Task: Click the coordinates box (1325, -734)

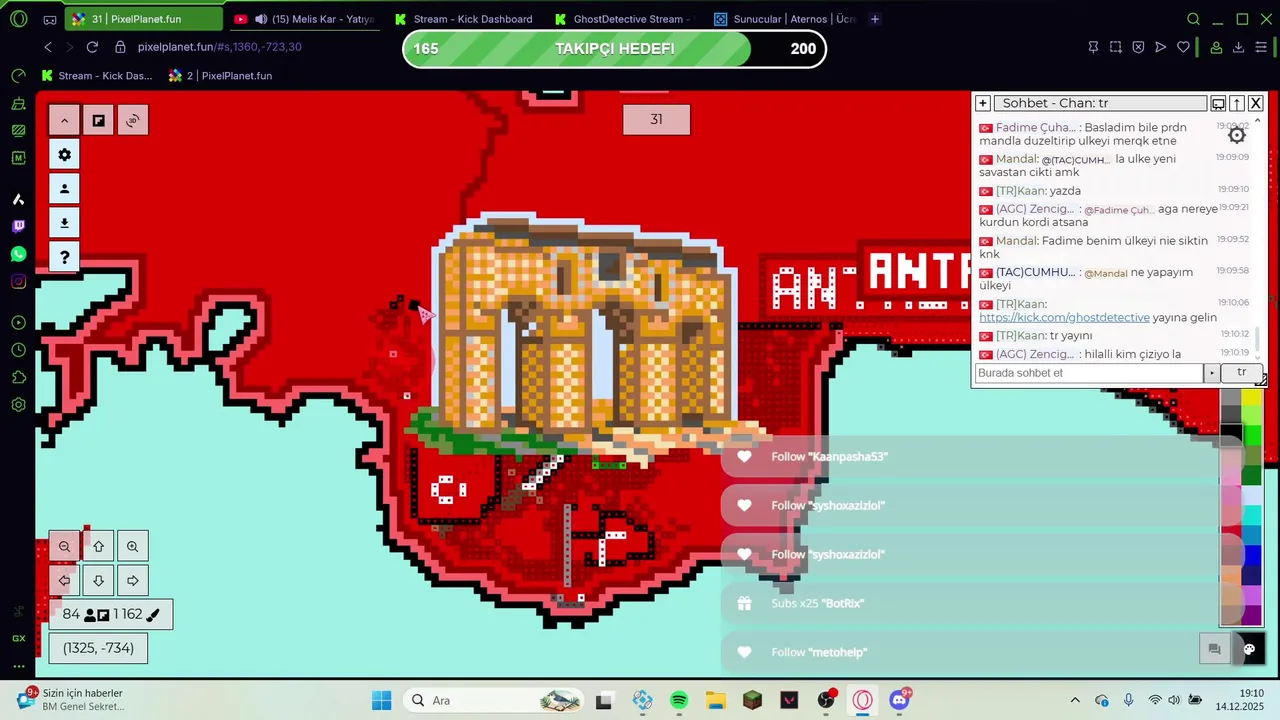Action: point(98,648)
